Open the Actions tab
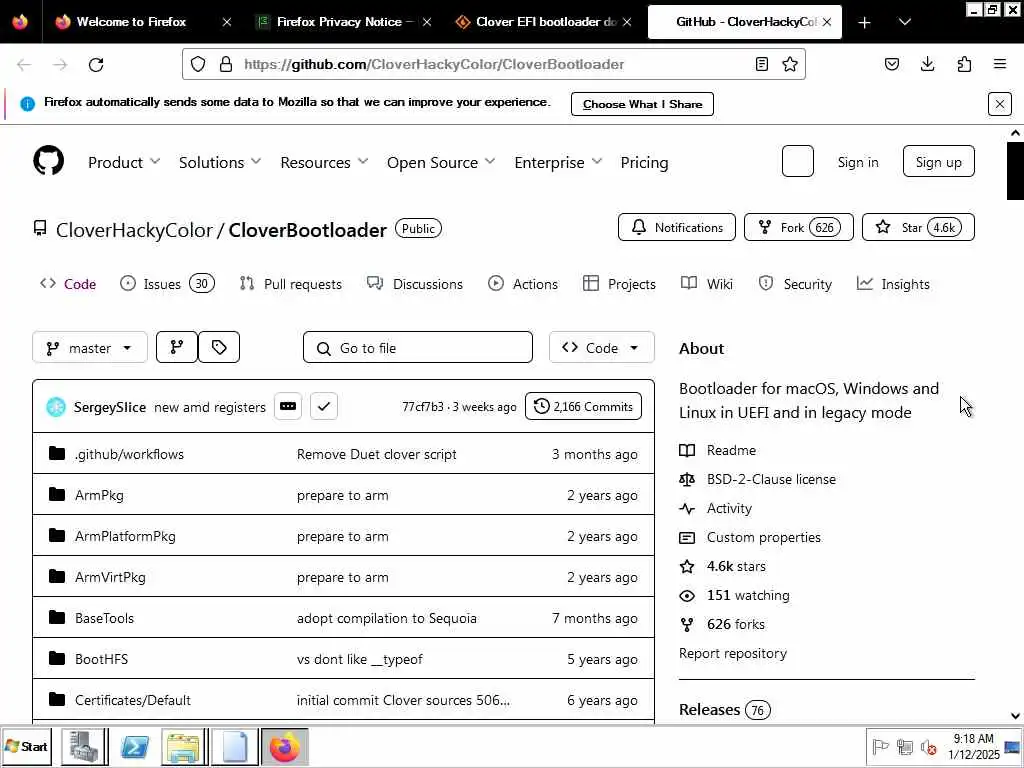Viewport: 1024px width, 768px height. coord(523,284)
